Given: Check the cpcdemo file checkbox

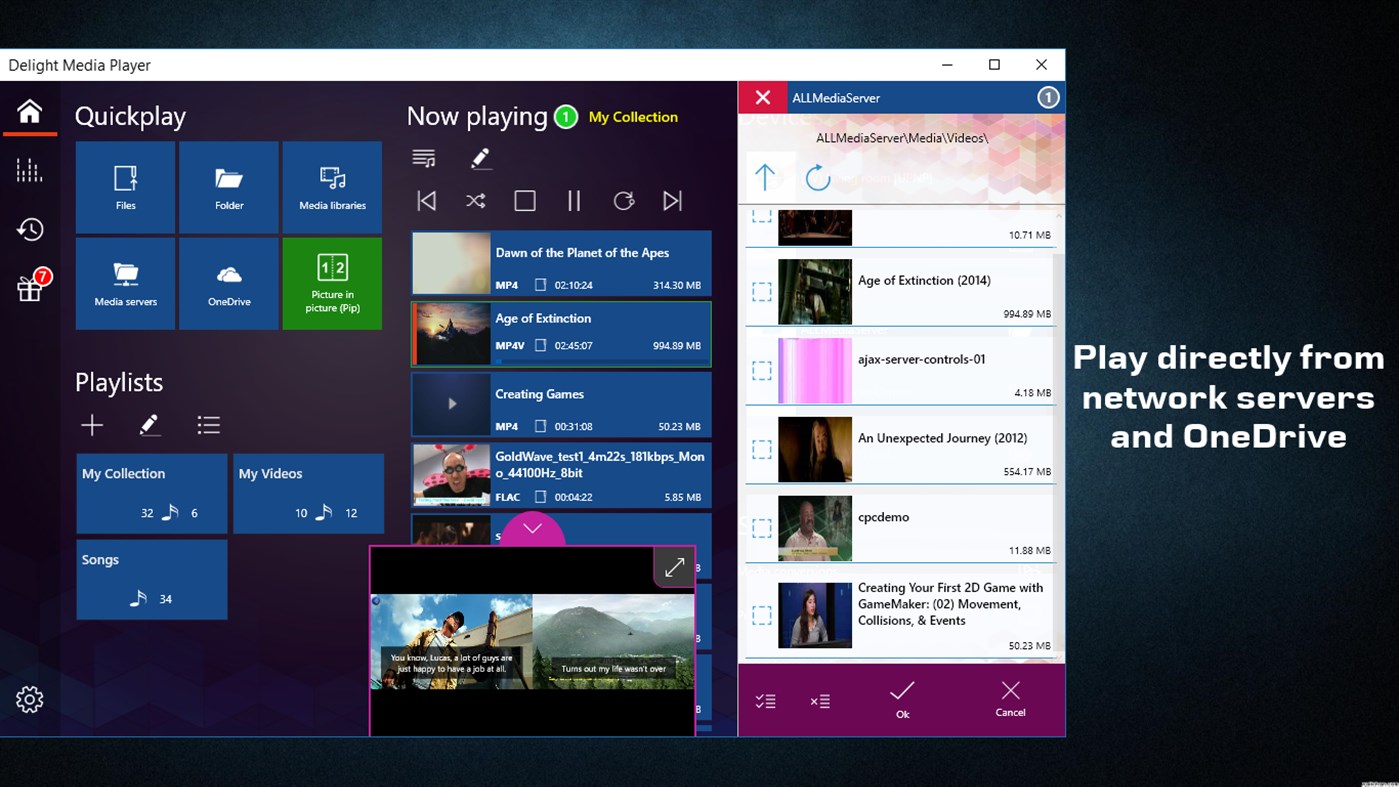Looking at the screenshot, I should coord(763,528).
